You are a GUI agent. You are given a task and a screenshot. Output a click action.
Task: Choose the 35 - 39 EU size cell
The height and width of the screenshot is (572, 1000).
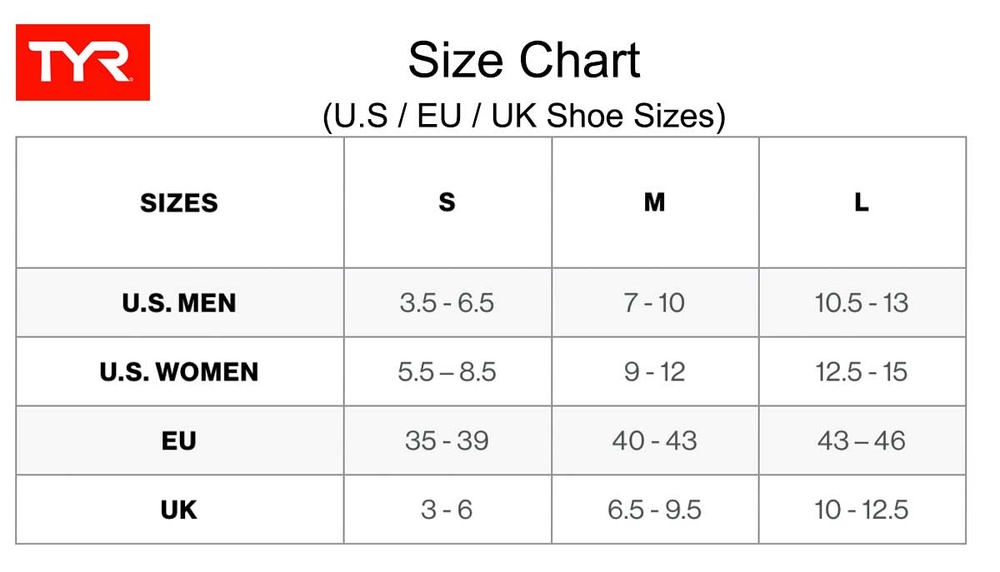pyautogui.click(x=447, y=441)
